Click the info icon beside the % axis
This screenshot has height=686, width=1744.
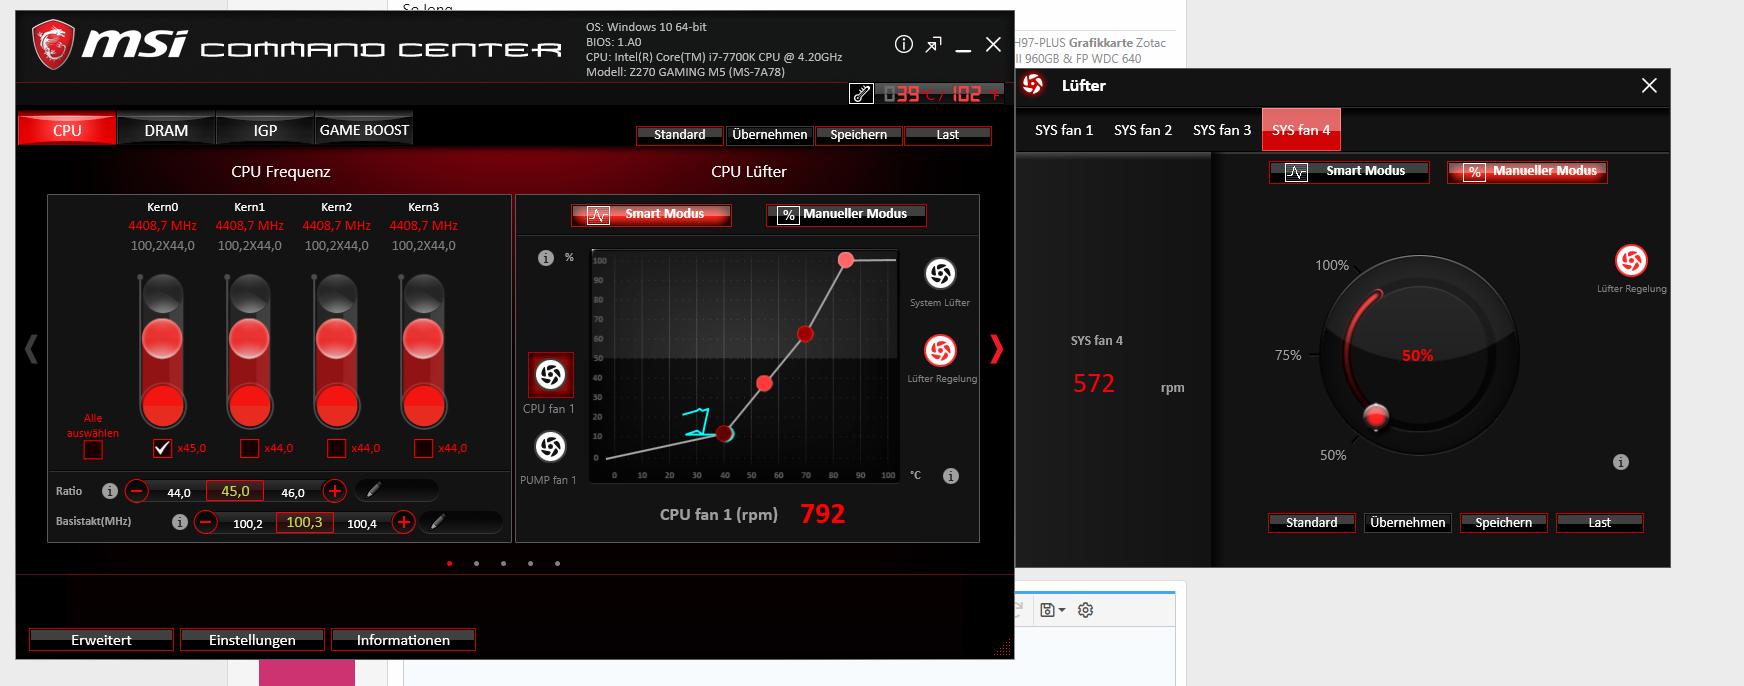pyautogui.click(x=546, y=258)
